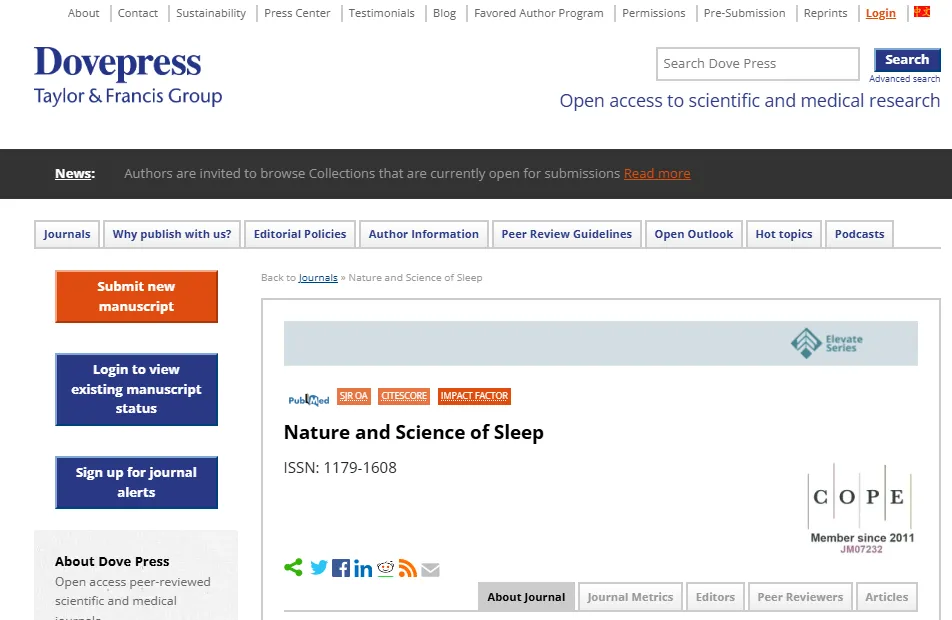This screenshot has height=620, width=952.
Task: Share journal on Twitter
Action: (319, 568)
